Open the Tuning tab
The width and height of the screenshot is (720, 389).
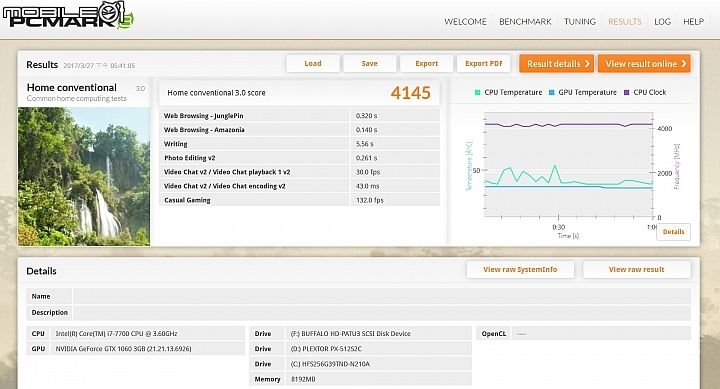tap(579, 22)
